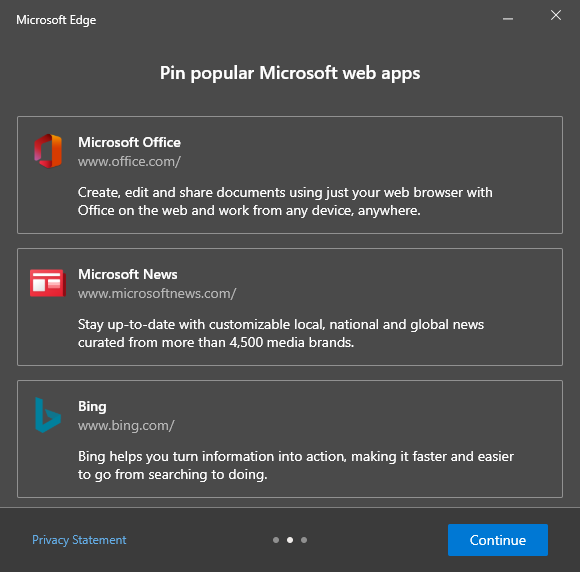Click the Bing description about searching to doing
This screenshot has height=572, width=580.
(x=296, y=465)
